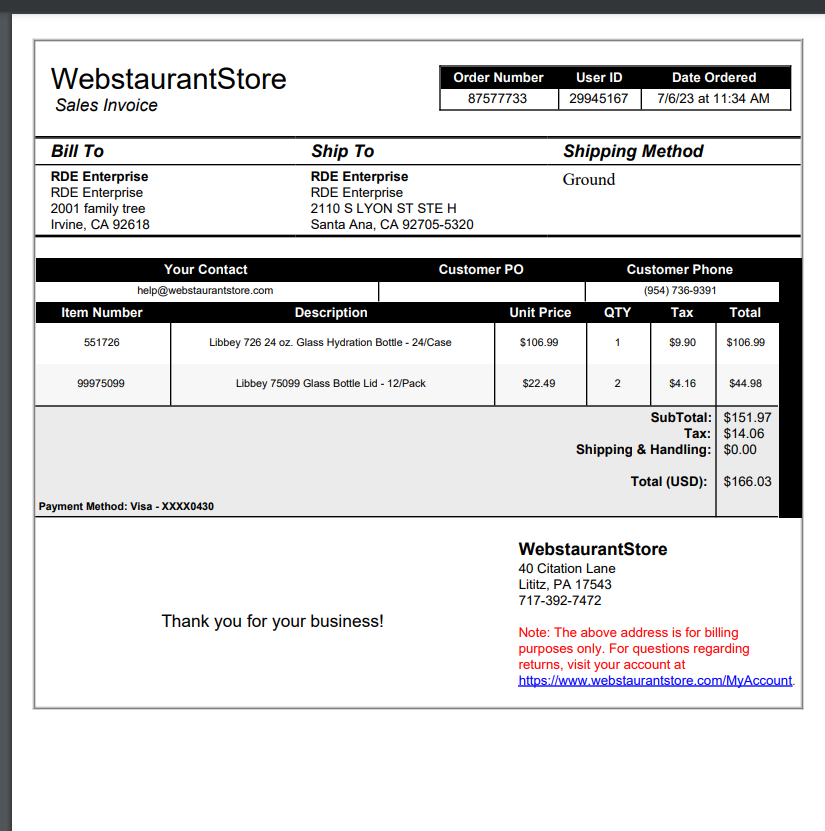
Task: Click the Unit Price column header
Action: (540, 312)
